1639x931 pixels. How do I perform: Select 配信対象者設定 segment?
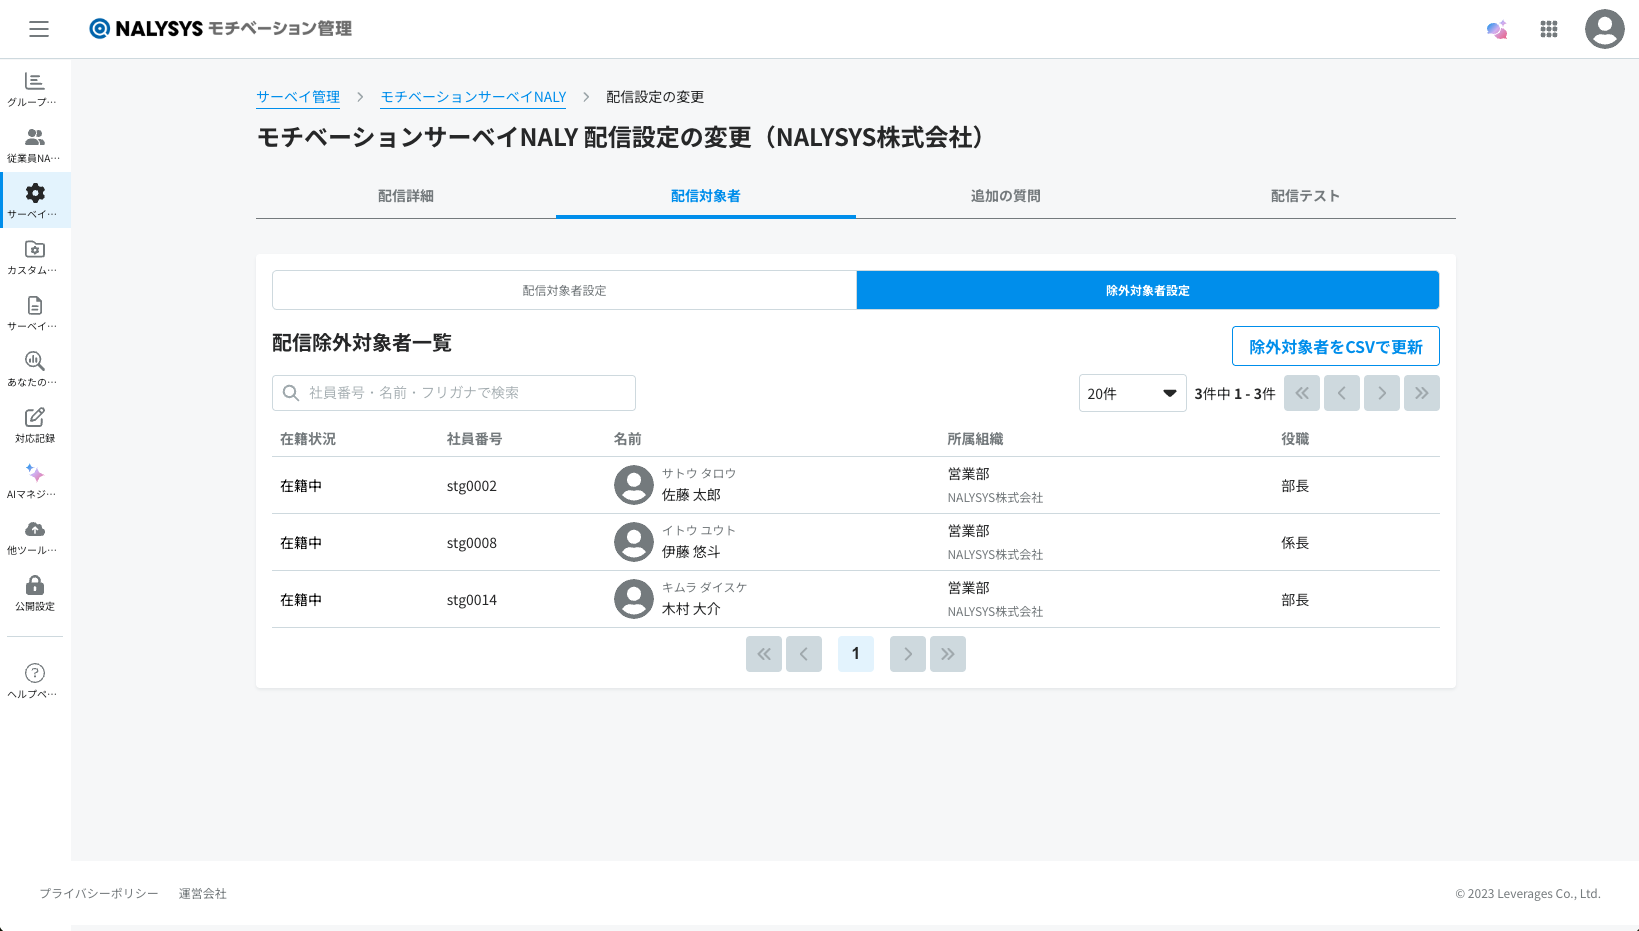(565, 290)
